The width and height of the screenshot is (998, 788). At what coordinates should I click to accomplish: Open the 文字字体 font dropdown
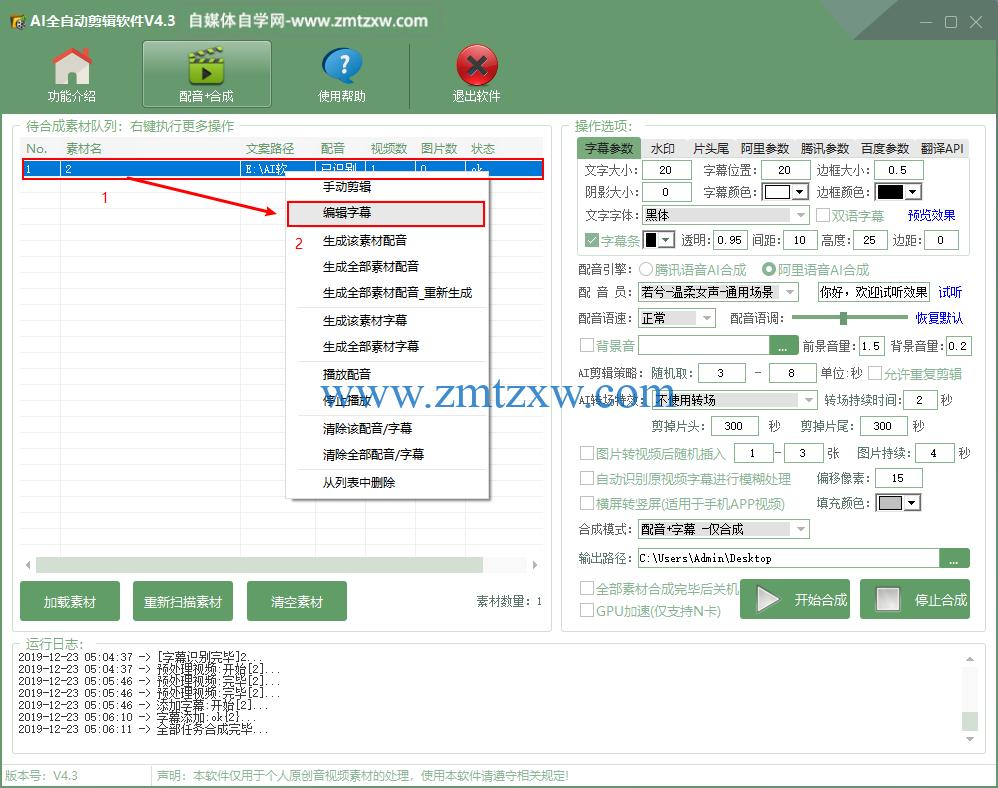pos(800,216)
